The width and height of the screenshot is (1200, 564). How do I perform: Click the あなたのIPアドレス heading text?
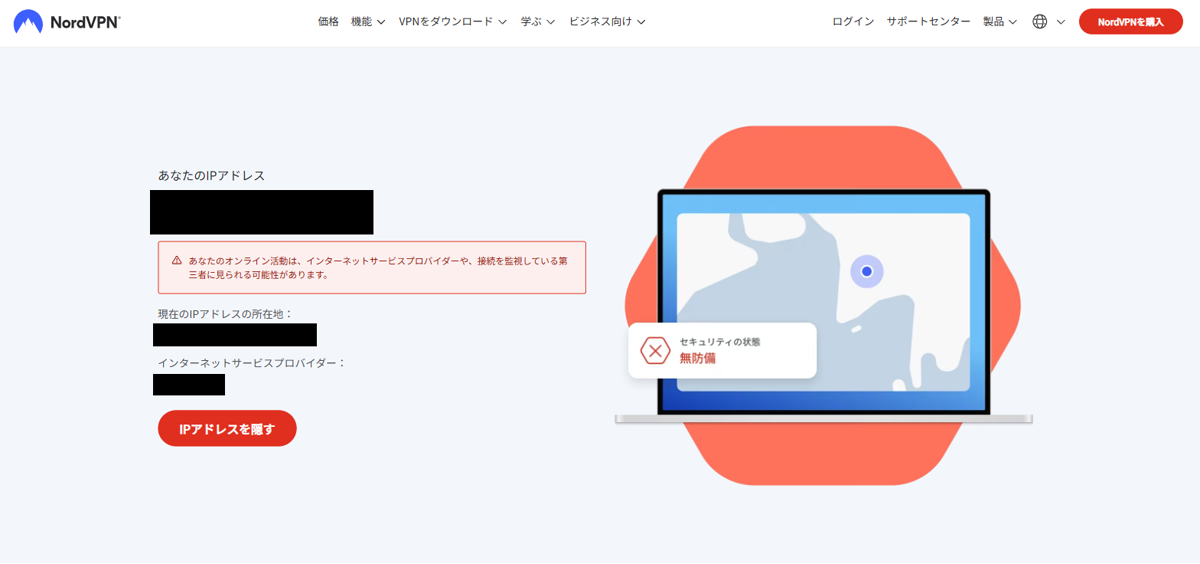tap(212, 175)
